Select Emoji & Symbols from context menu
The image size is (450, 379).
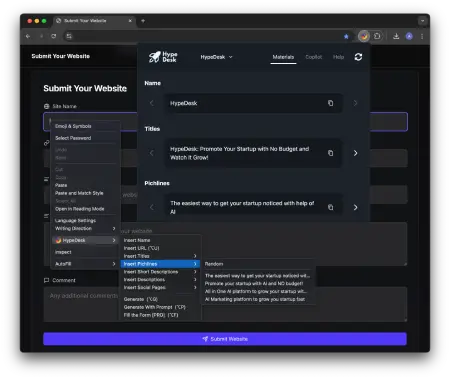[x=85, y=126]
